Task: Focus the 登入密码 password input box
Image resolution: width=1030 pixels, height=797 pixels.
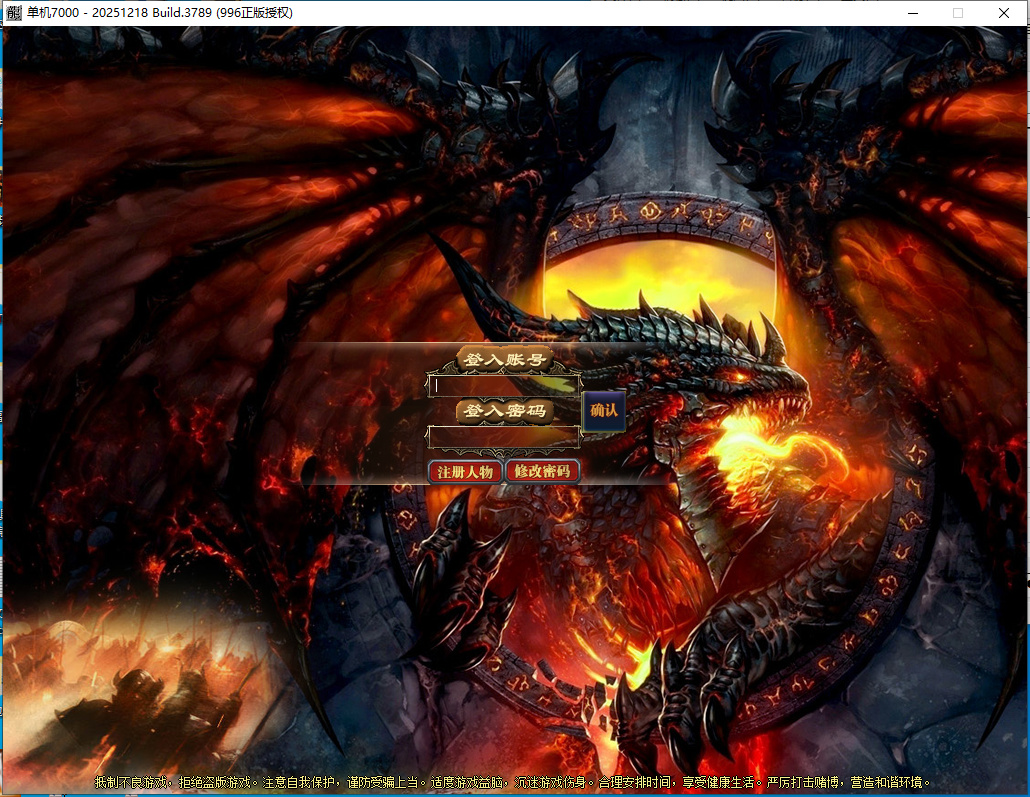Action: [504, 437]
